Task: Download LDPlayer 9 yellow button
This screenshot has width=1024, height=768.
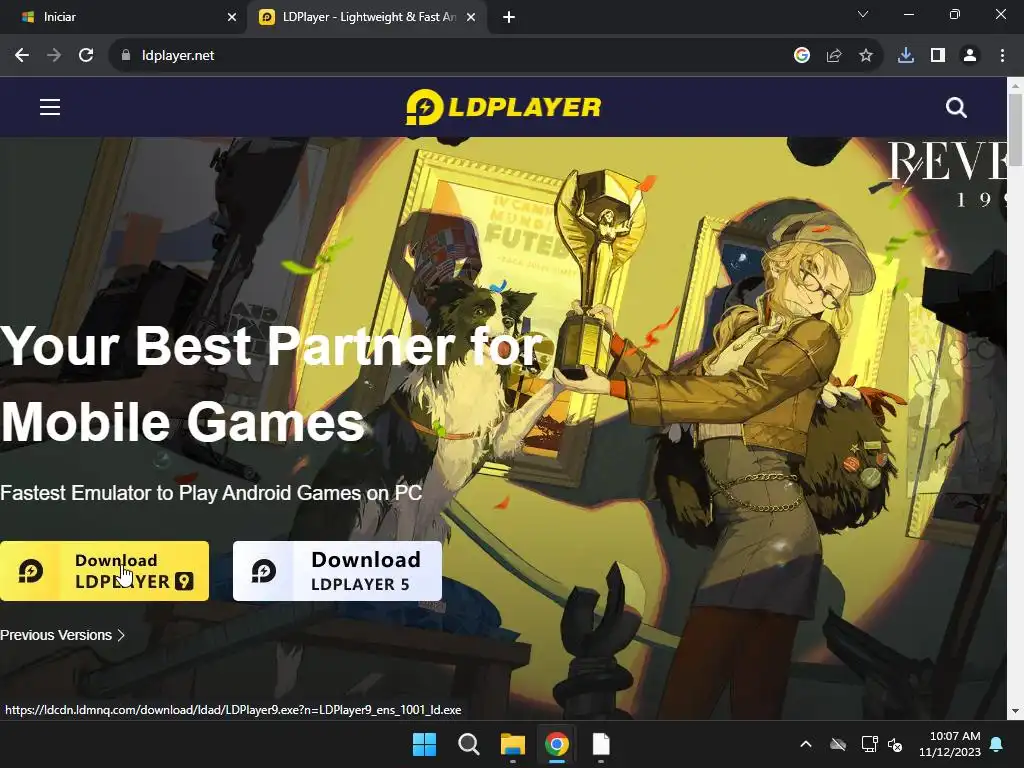Action: [x=104, y=571]
